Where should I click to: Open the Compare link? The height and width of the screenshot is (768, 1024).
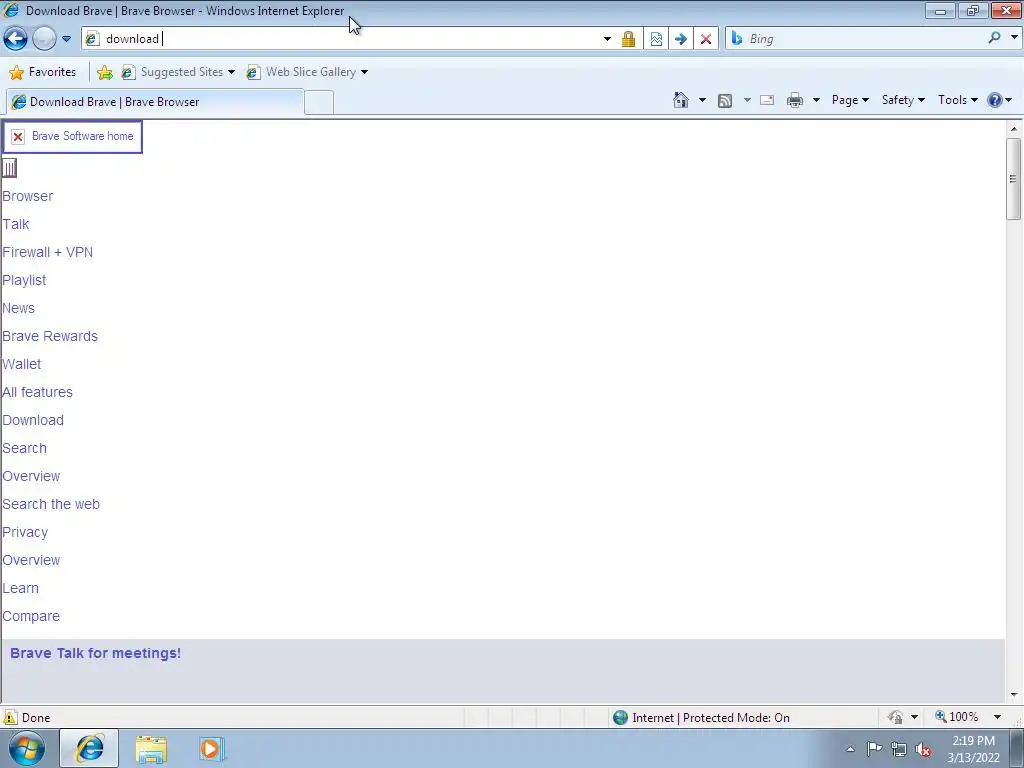31,616
